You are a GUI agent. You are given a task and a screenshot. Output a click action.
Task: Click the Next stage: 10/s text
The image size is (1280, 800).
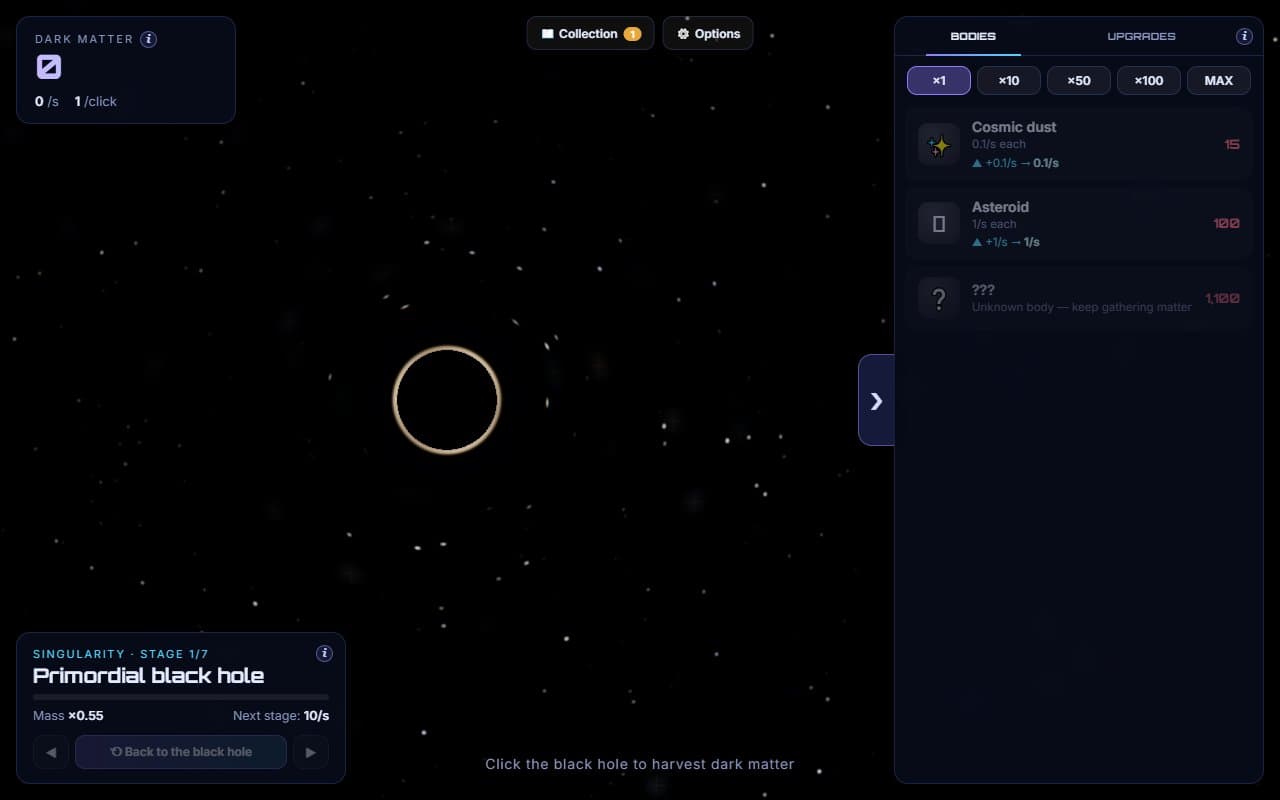pos(281,716)
